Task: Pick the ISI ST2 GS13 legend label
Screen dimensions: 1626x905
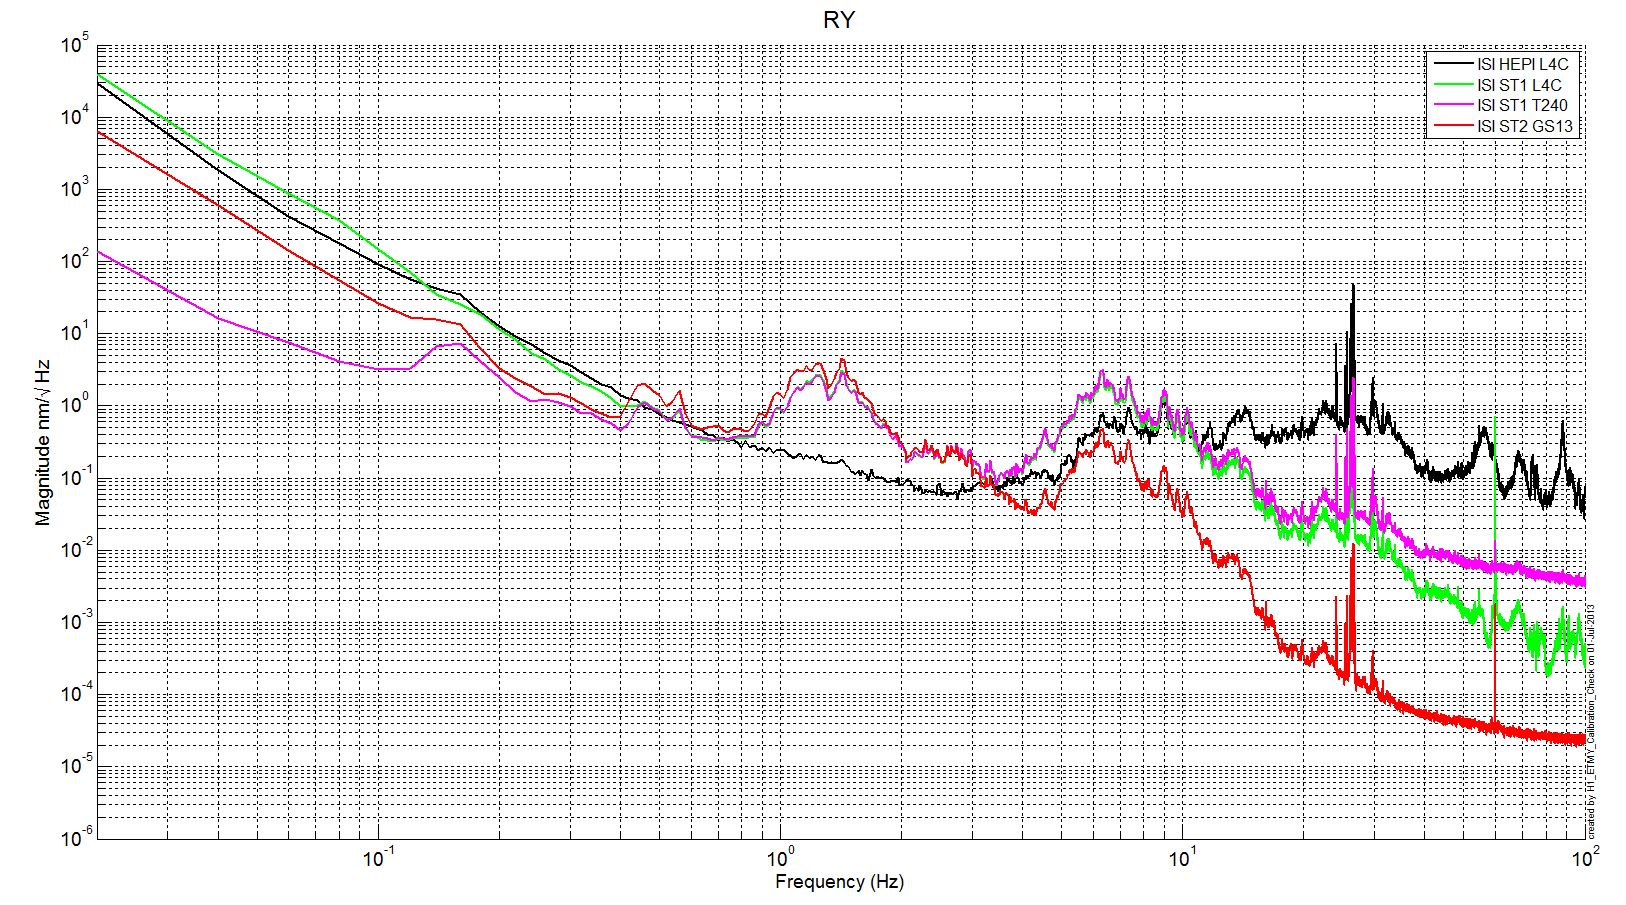Action: (1525, 126)
